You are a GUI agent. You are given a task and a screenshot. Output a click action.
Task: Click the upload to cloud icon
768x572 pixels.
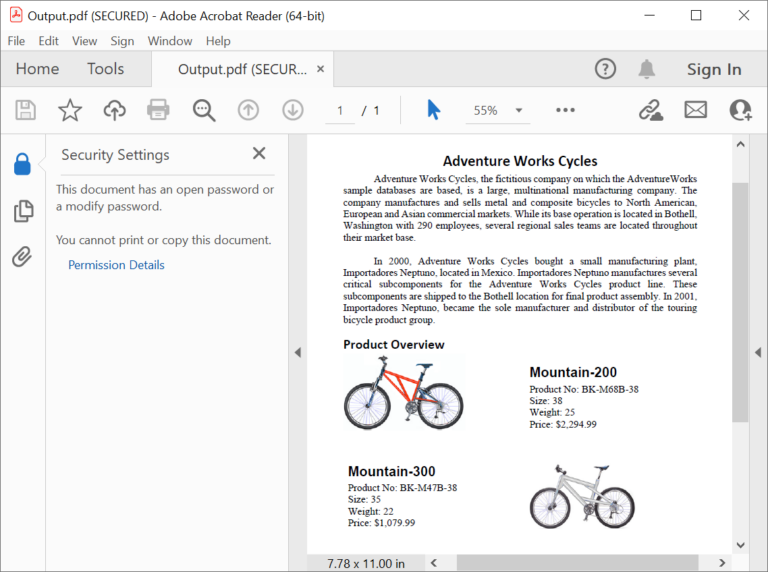tap(114, 110)
